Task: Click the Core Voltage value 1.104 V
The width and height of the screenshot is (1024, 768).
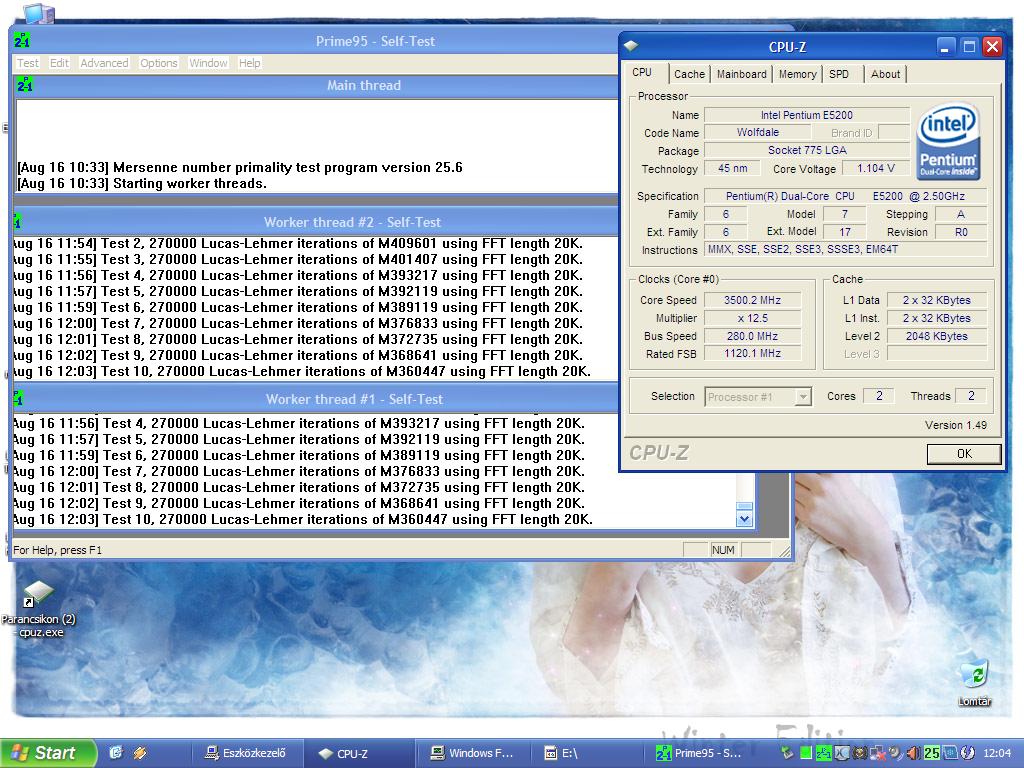Action: (x=875, y=168)
